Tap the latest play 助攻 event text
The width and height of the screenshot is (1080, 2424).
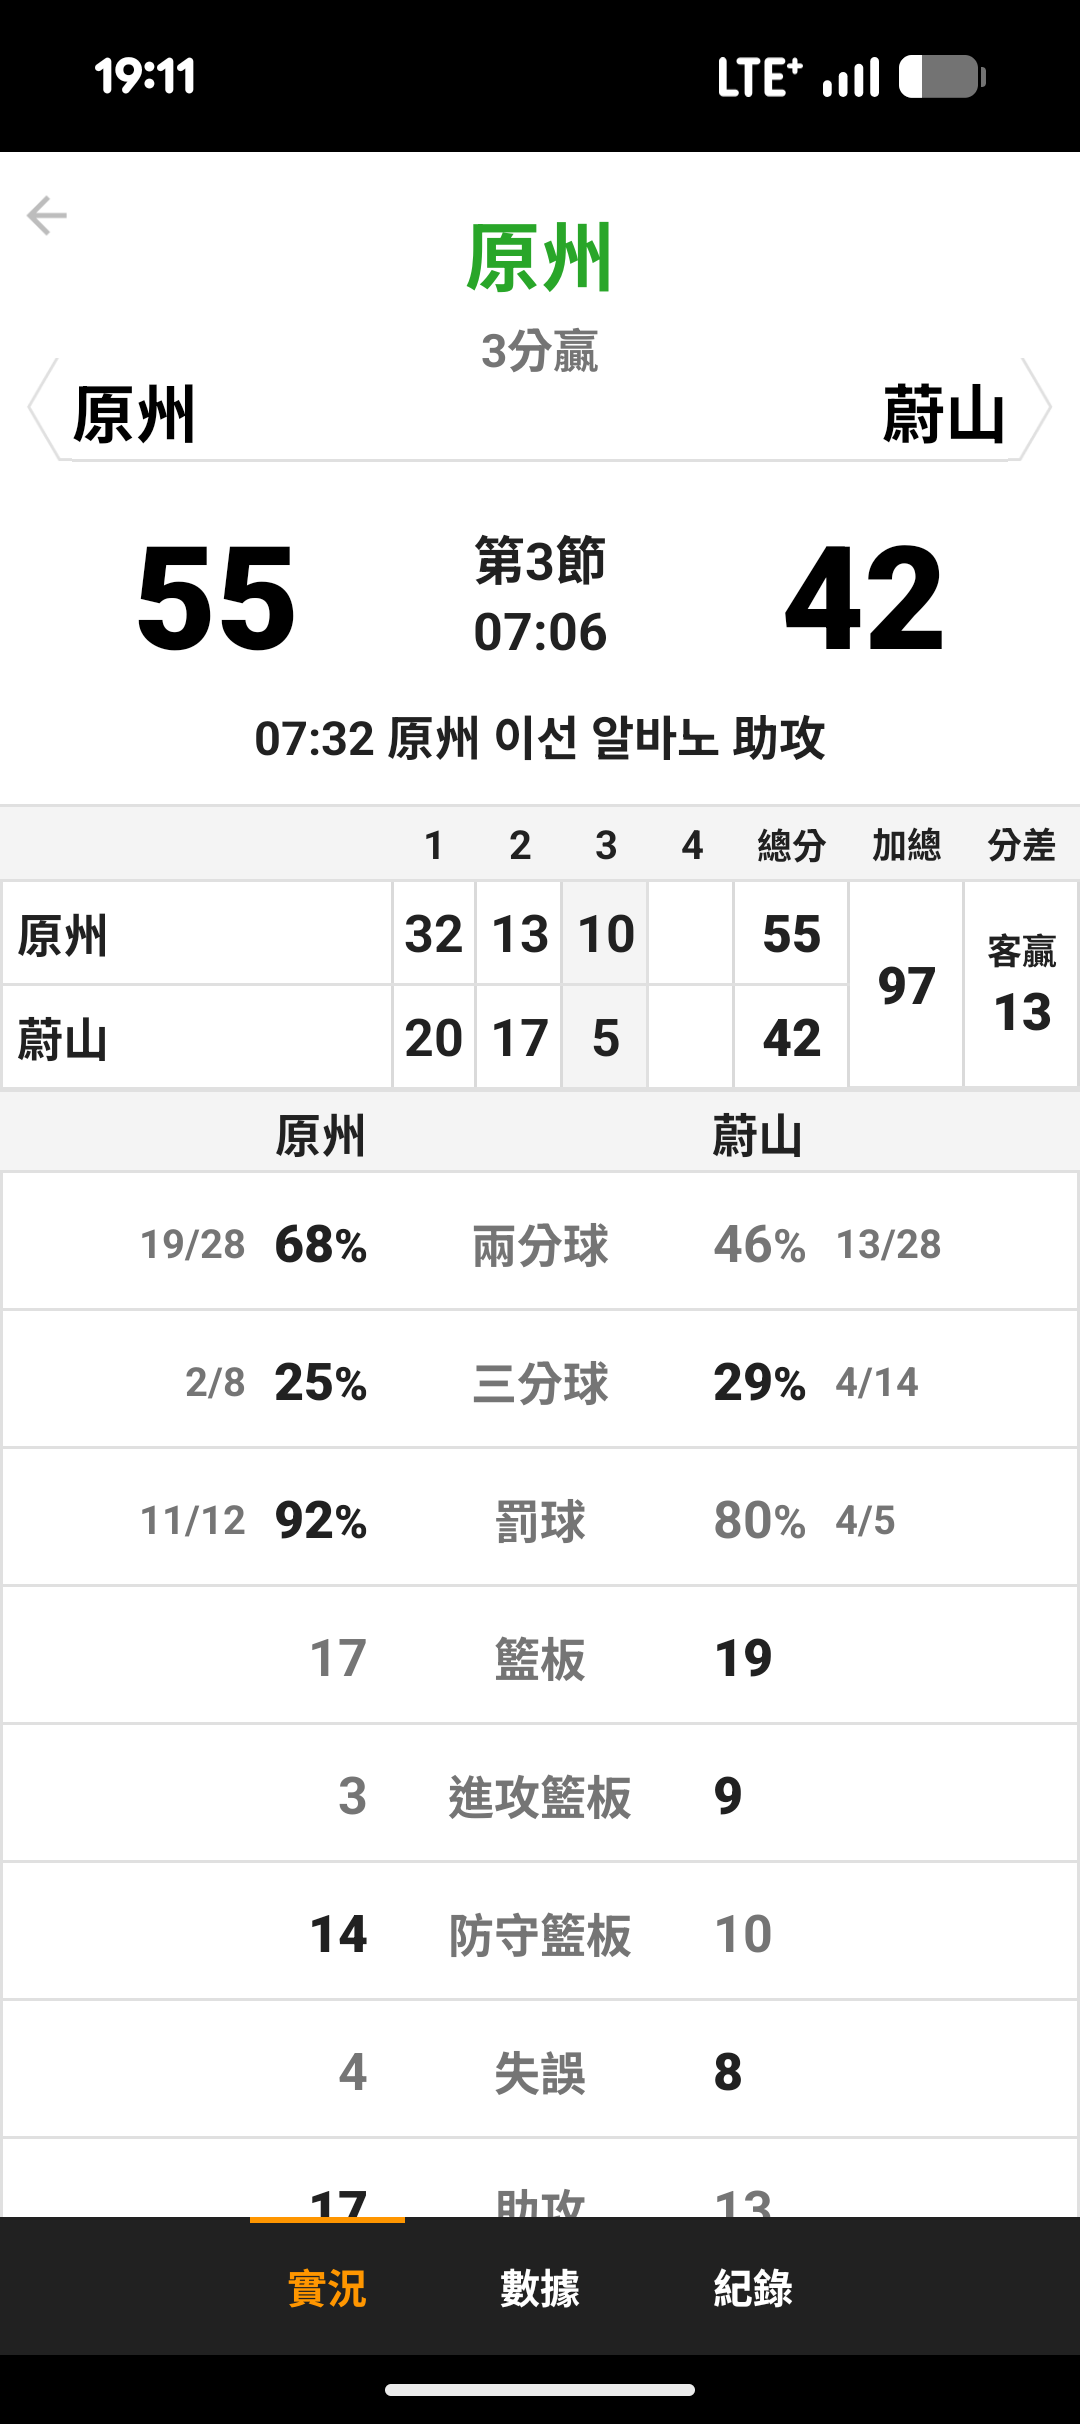[540, 739]
